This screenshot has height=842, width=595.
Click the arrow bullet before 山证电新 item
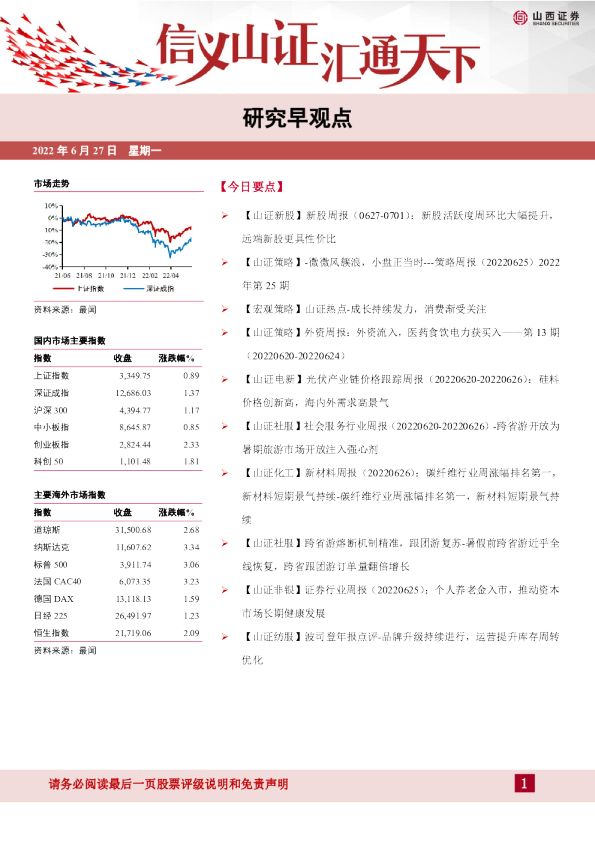[x=225, y=379]
